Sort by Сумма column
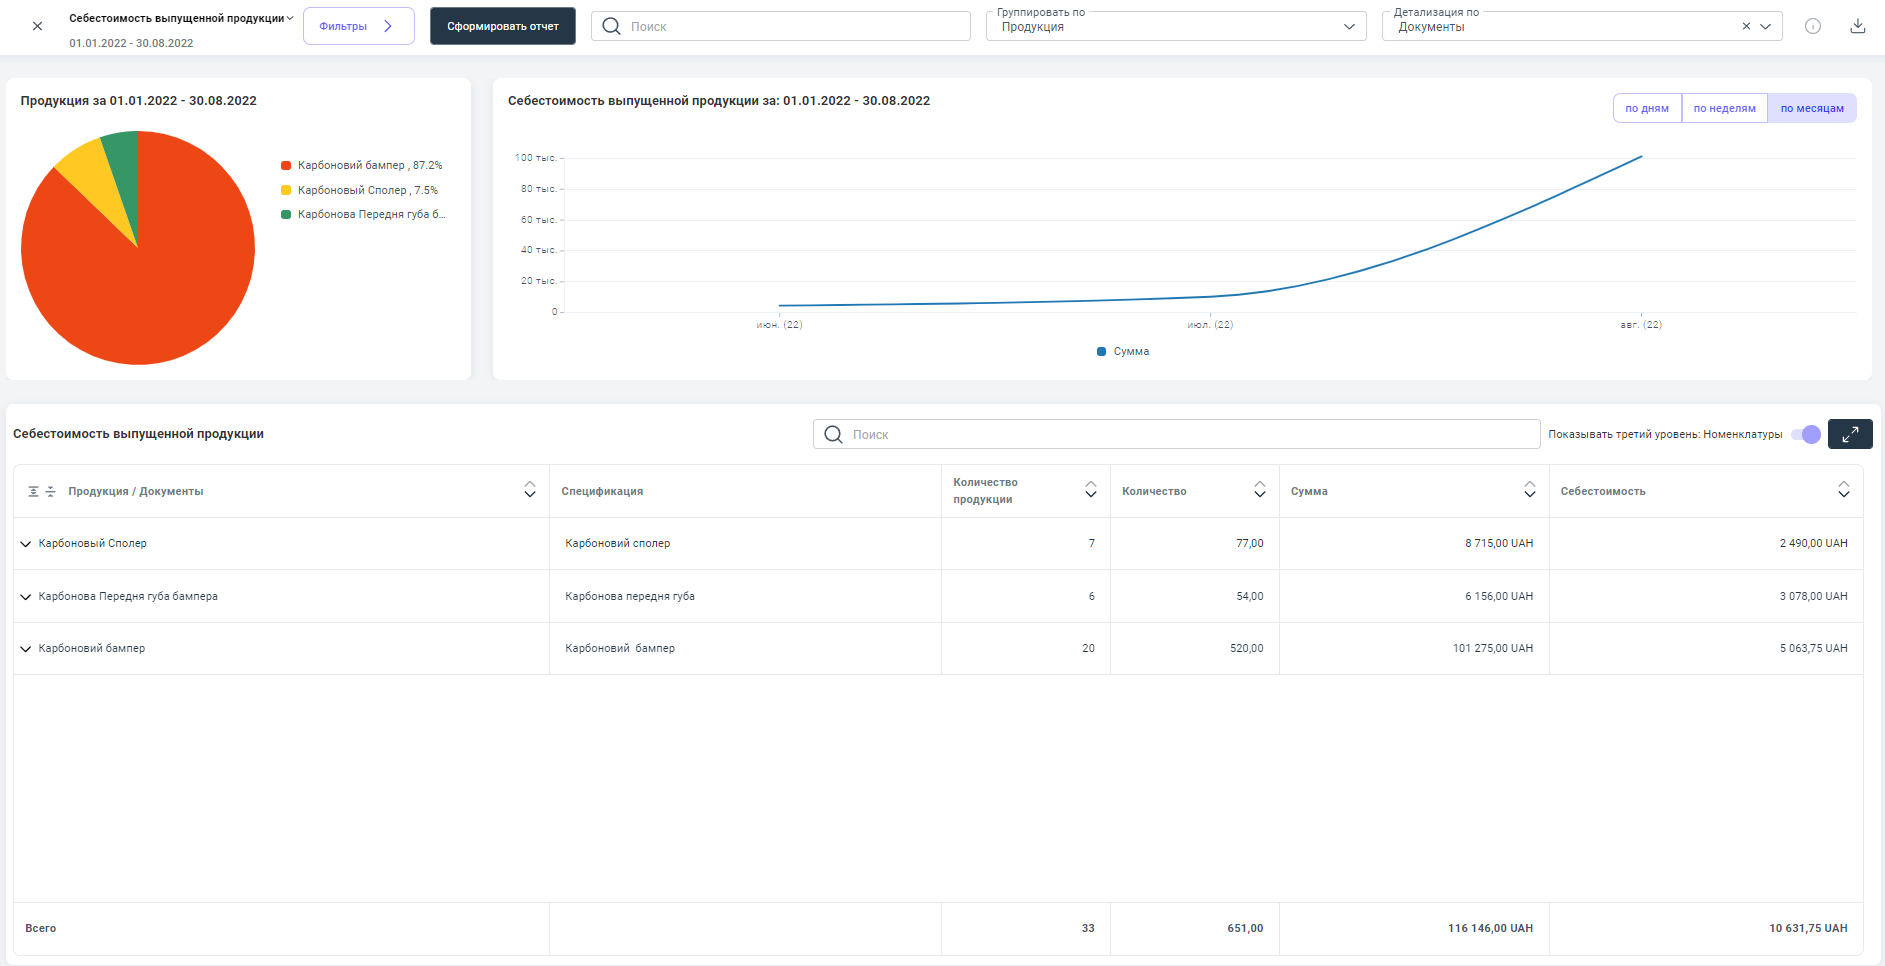The width and height of the screenshot is (1885, 966). click(1529, 490)
